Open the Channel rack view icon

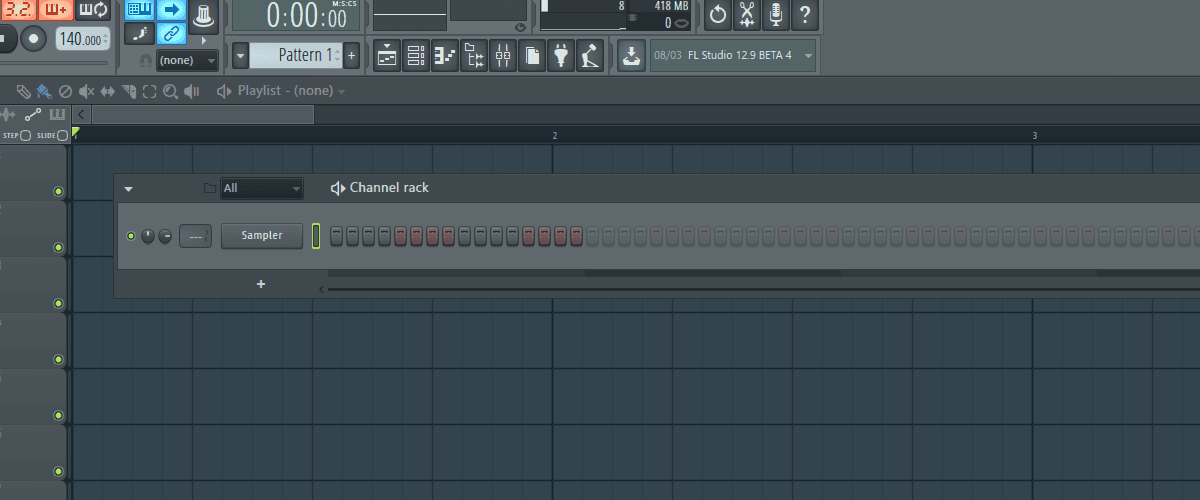click(x=416, y=56)
